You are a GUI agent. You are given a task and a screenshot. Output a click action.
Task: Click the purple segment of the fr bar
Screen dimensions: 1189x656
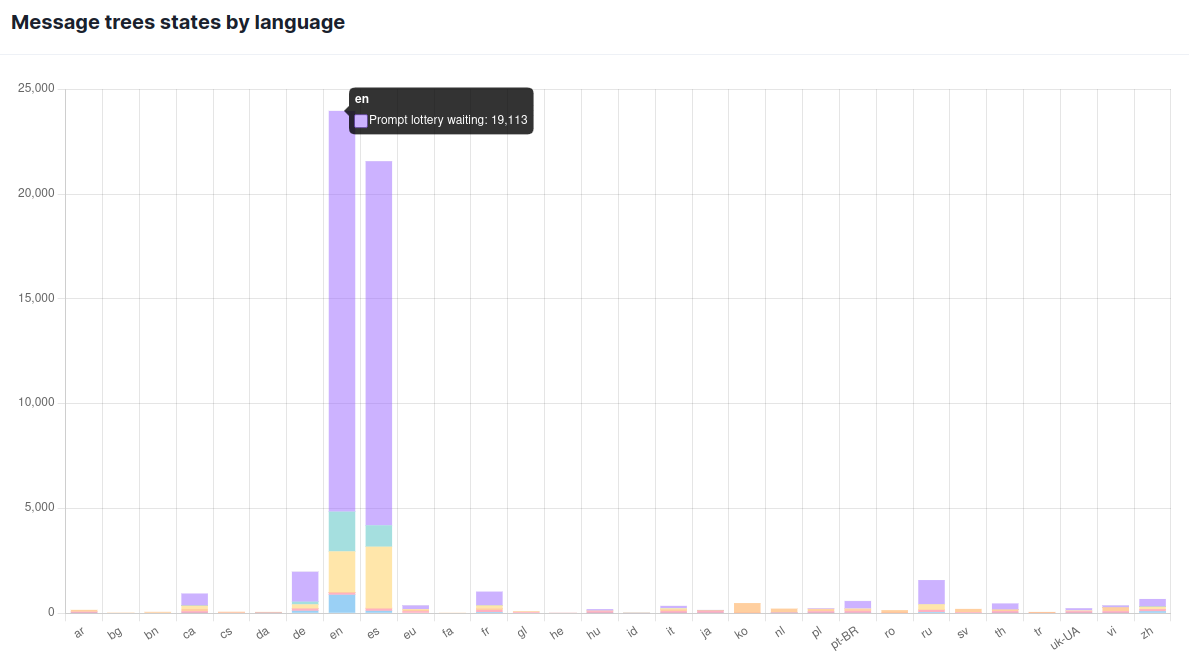pyautogui.click(x=489, y=598)
